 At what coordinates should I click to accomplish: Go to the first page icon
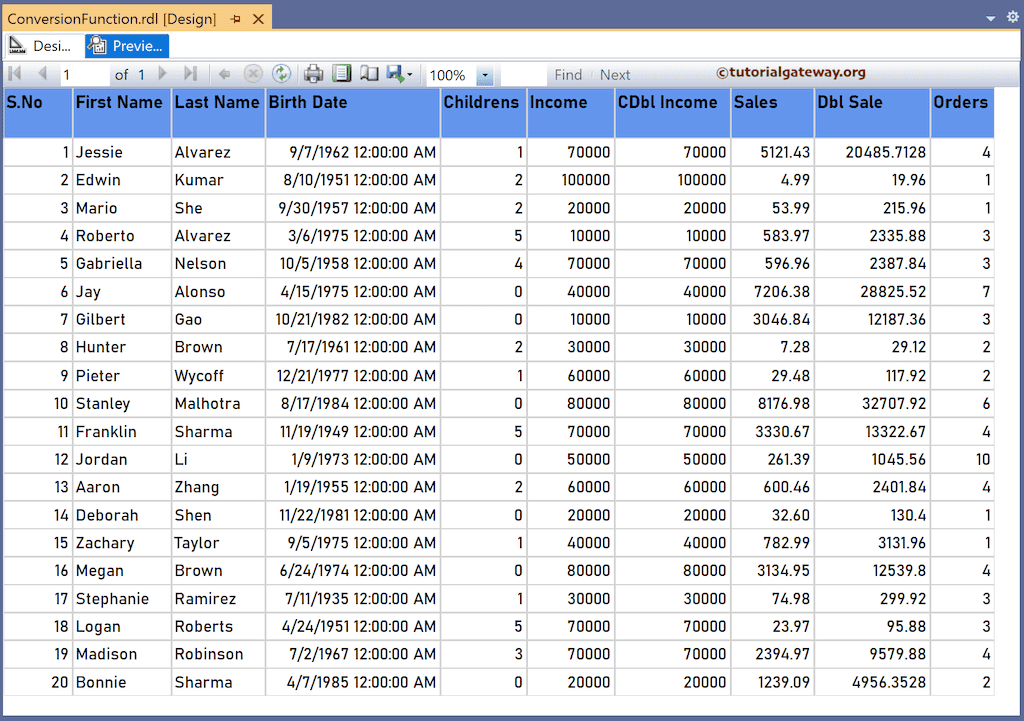pyautogui.click(x=14, y=74)
